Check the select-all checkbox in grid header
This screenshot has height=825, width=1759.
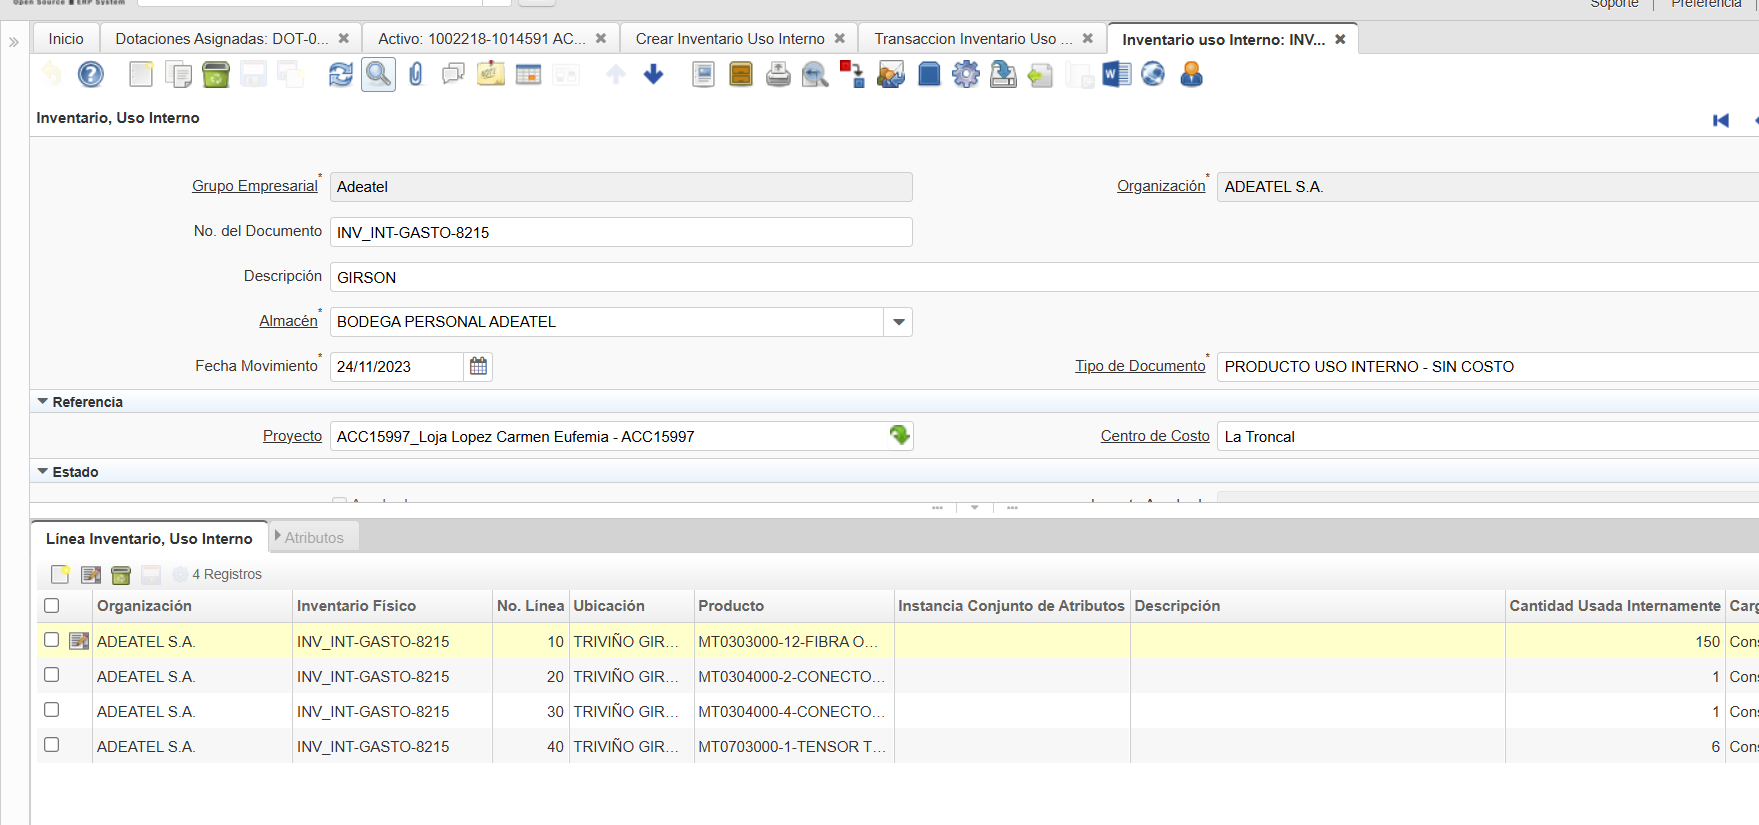52,606
